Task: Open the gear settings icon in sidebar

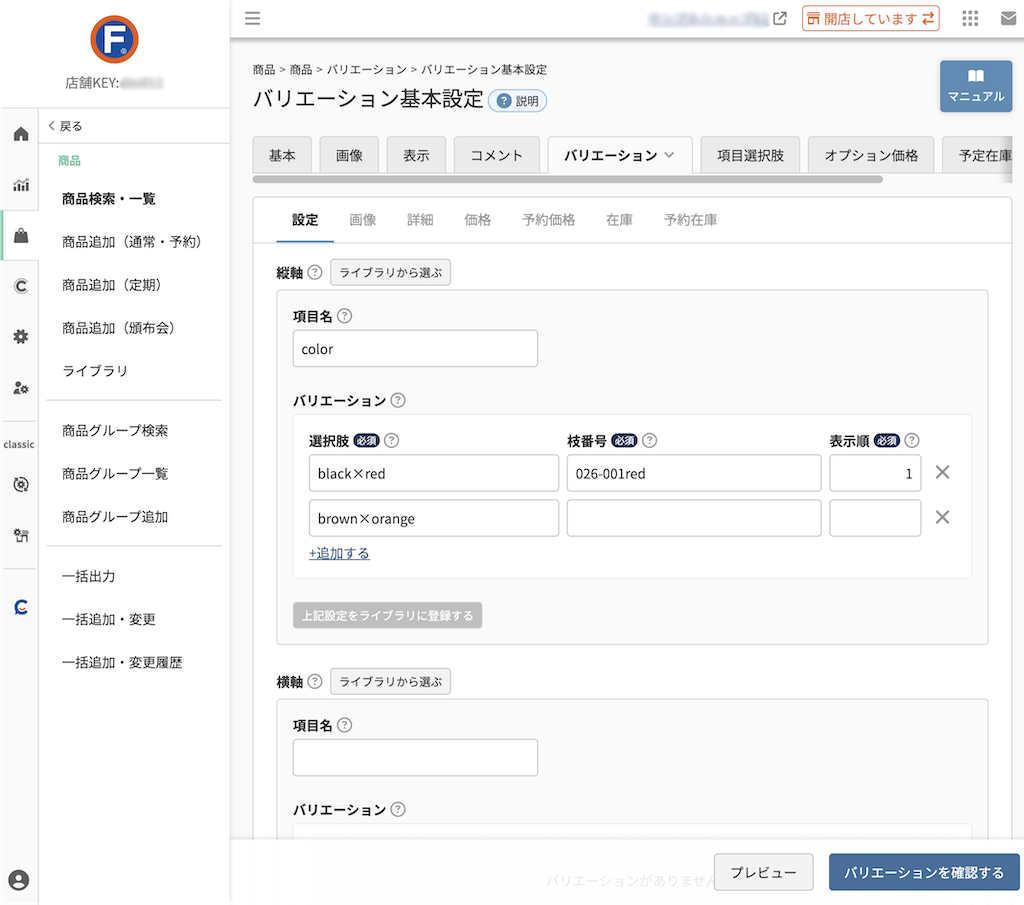Action: click(x=21, y=337)
